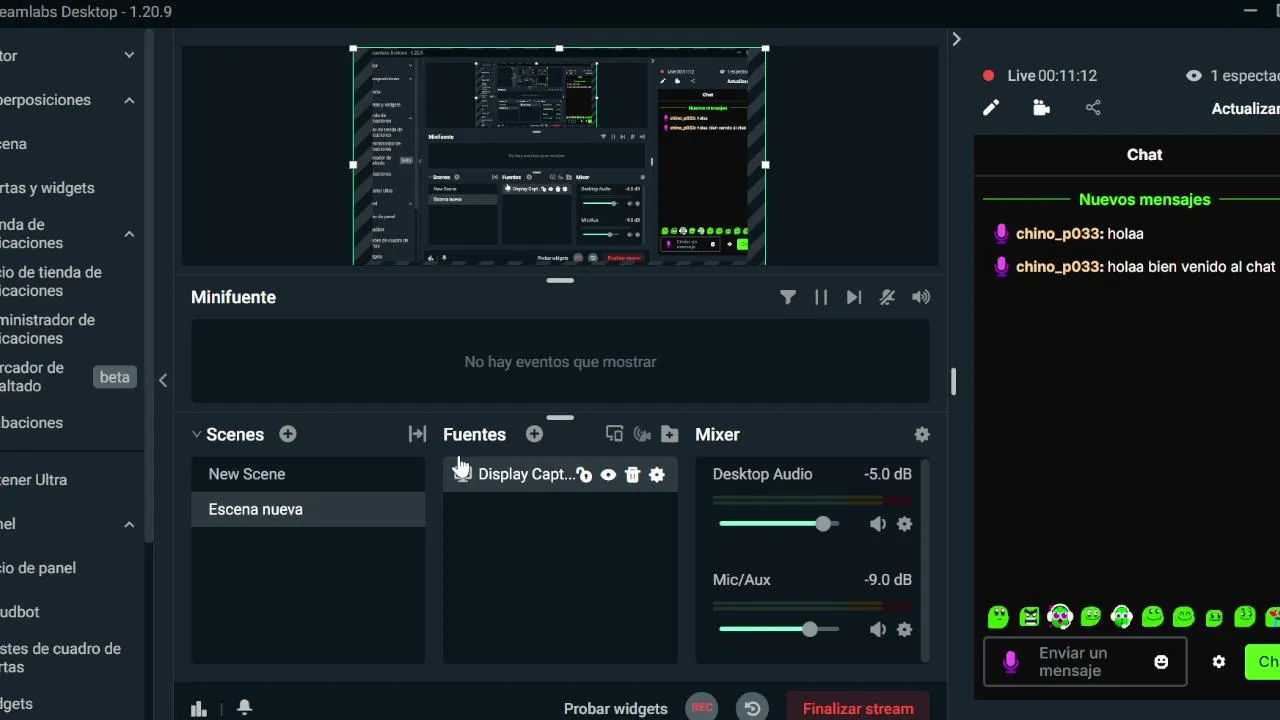This screenshot has height=720, width=1280.
Task: Hide Display Capture using eye icon
Action: pyautogui.click(x=608, y=475)
